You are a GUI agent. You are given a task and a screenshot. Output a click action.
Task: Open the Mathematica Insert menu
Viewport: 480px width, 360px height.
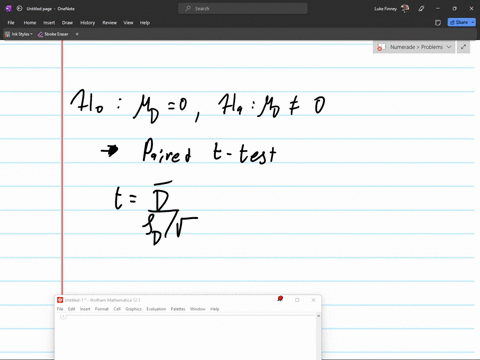pos(85,309)
